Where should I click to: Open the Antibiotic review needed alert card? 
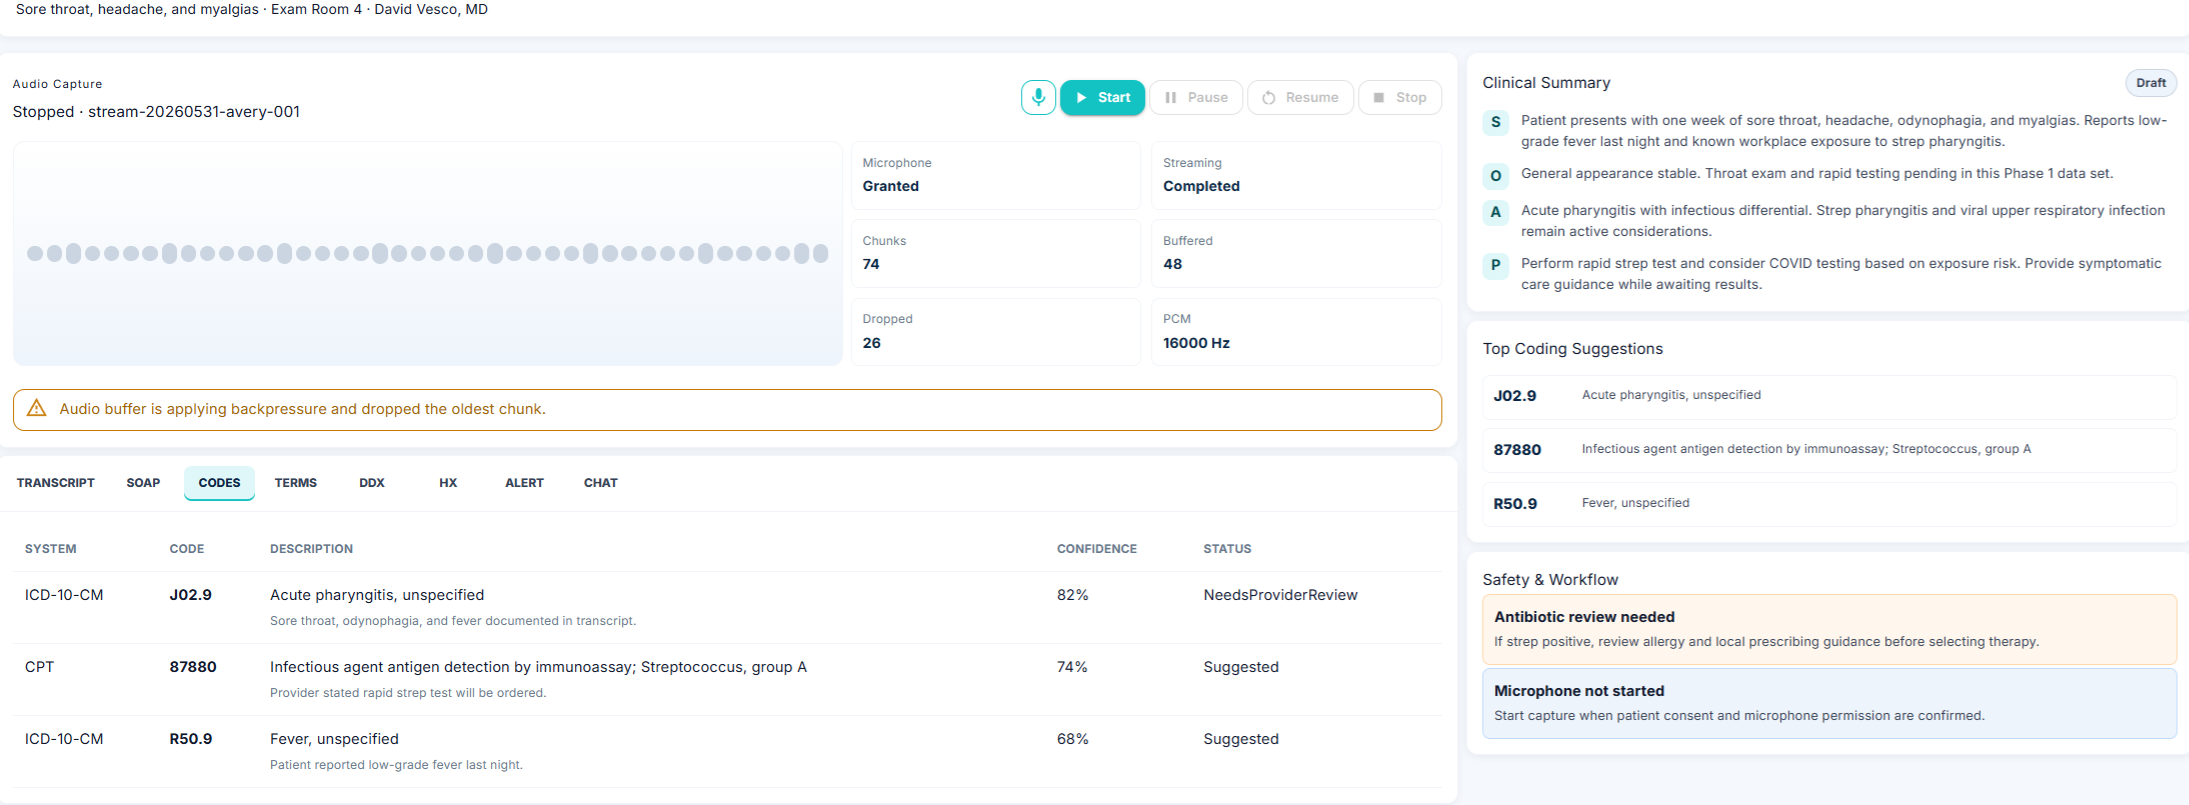(1829, 629)
